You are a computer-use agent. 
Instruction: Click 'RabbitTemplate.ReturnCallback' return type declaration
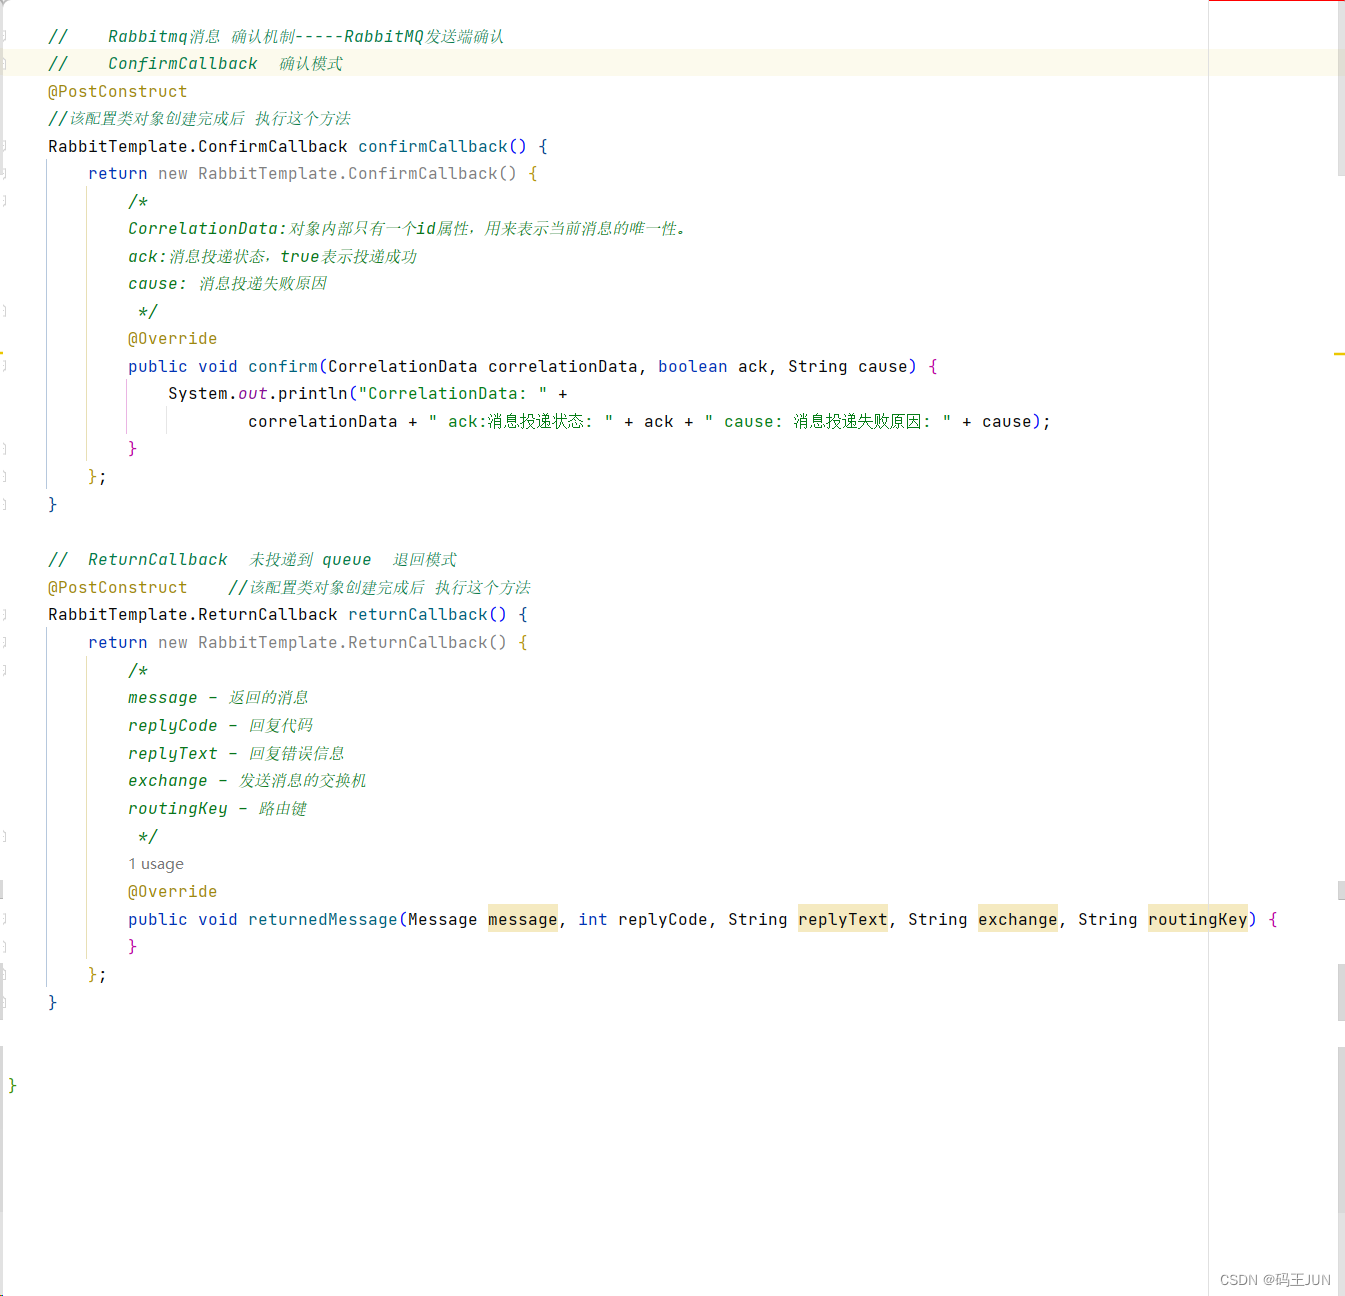192,614
